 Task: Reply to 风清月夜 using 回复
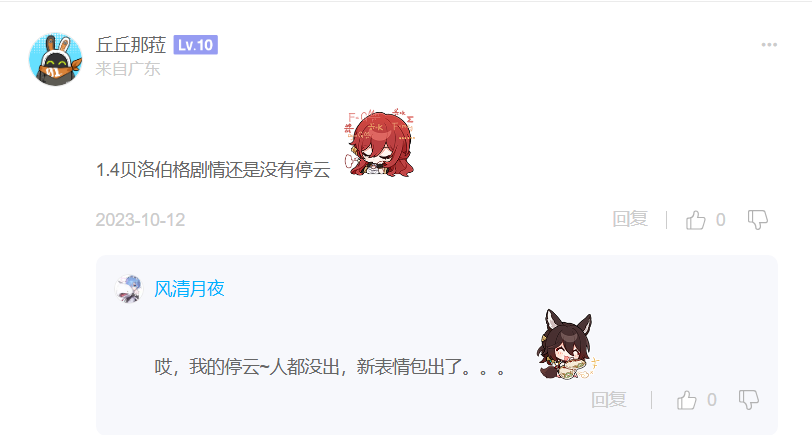pyautogui.click(x=609, y=400)
